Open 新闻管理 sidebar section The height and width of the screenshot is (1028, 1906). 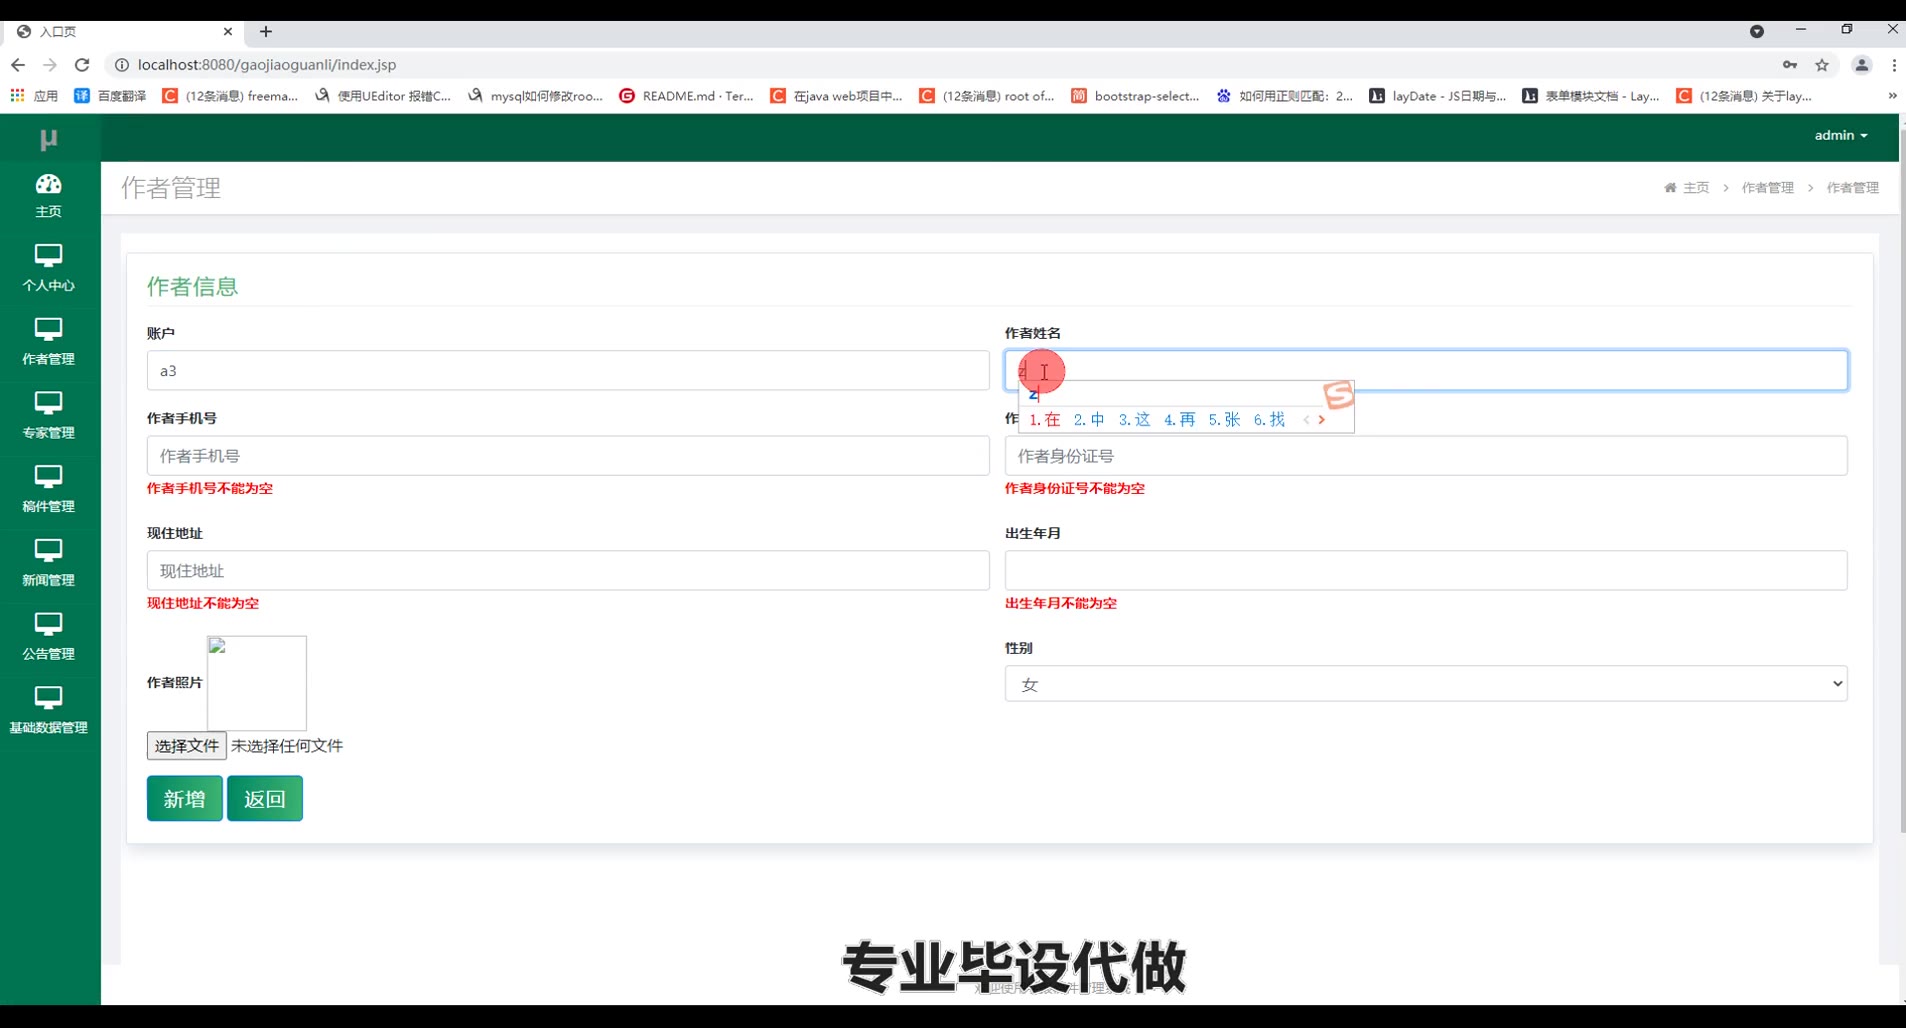[x=49, y=564]
